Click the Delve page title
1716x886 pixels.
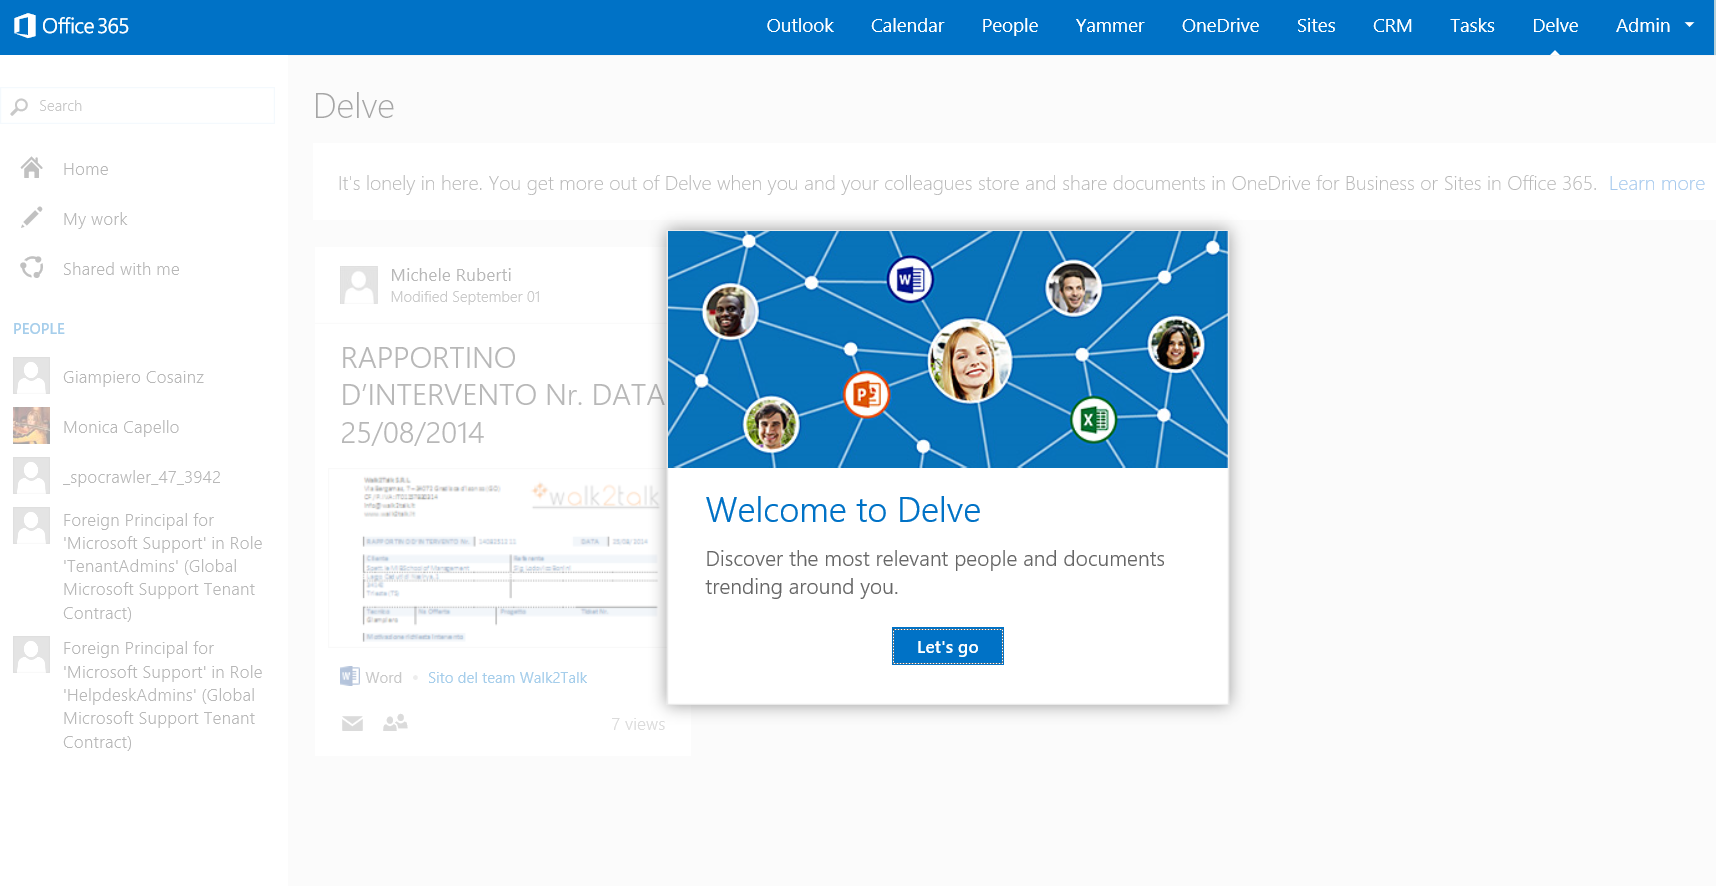tap(354, 106)
